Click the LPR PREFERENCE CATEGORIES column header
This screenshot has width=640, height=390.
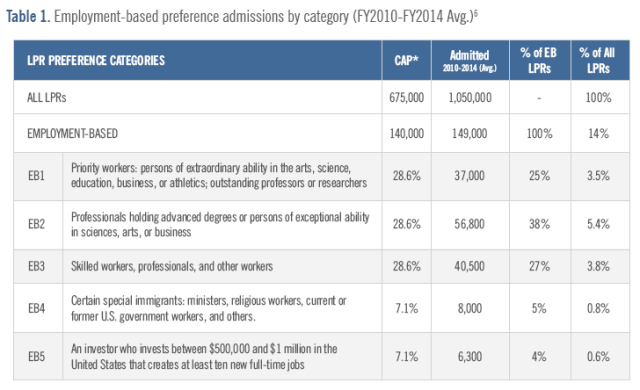(96, 60)
